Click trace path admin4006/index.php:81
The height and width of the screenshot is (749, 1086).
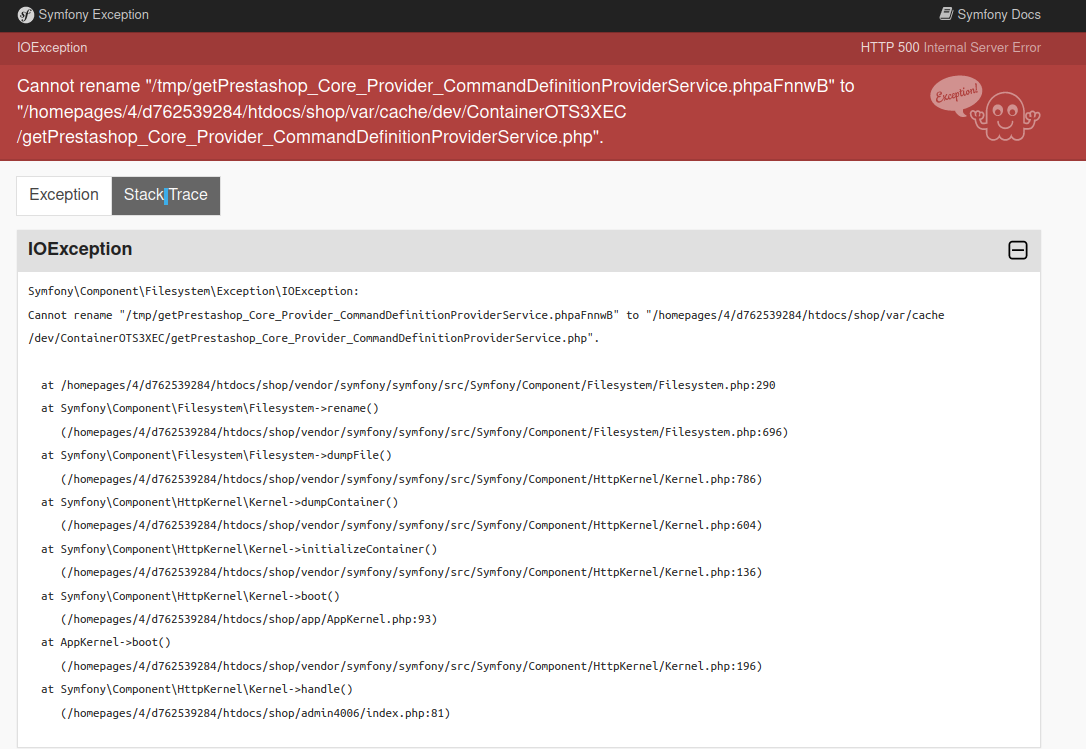pos(255,714)
